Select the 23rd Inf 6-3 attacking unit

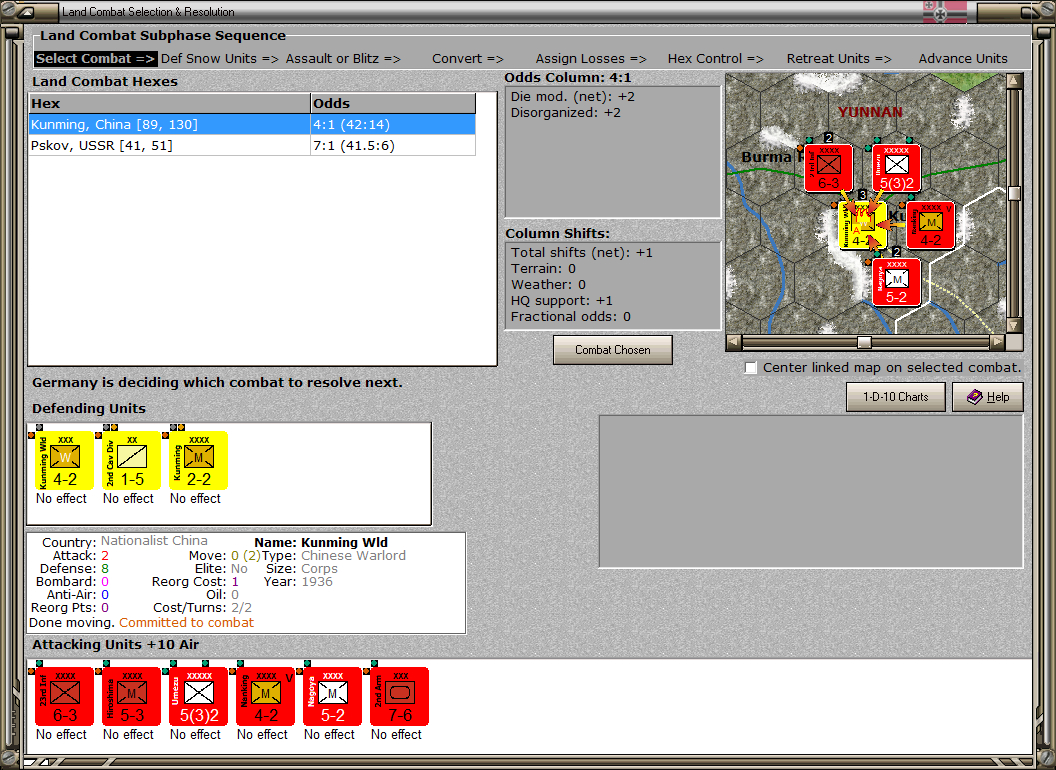(x=64, y=697)
